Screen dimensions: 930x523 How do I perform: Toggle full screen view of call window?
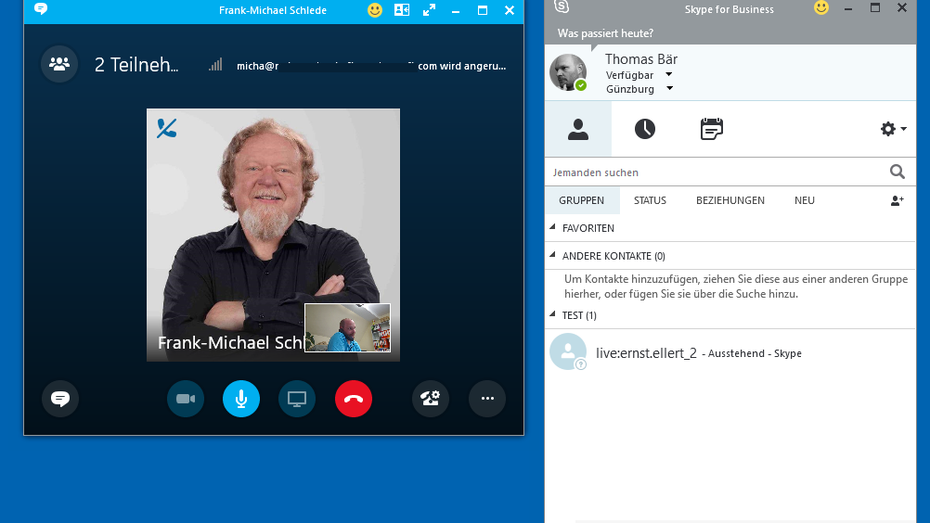429,10
